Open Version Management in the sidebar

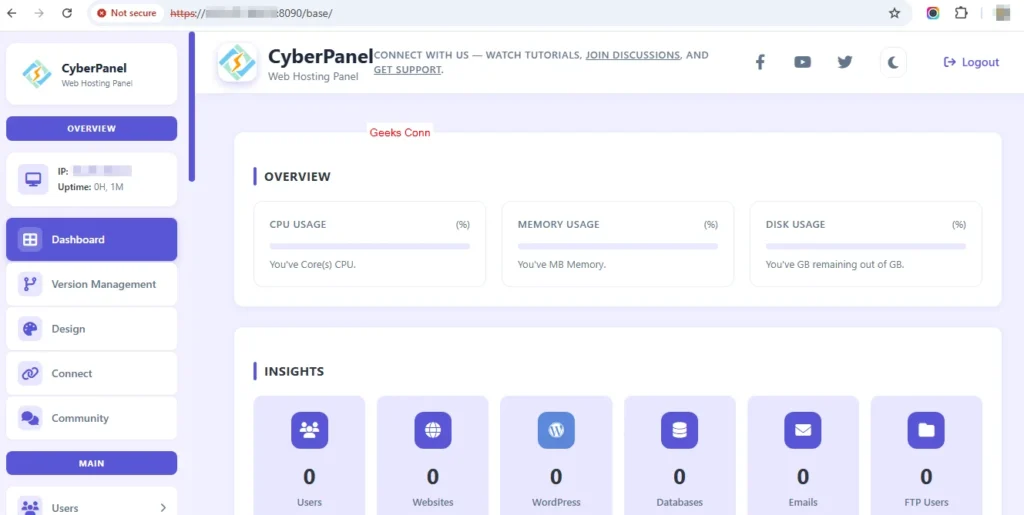(x=91, y=284)
